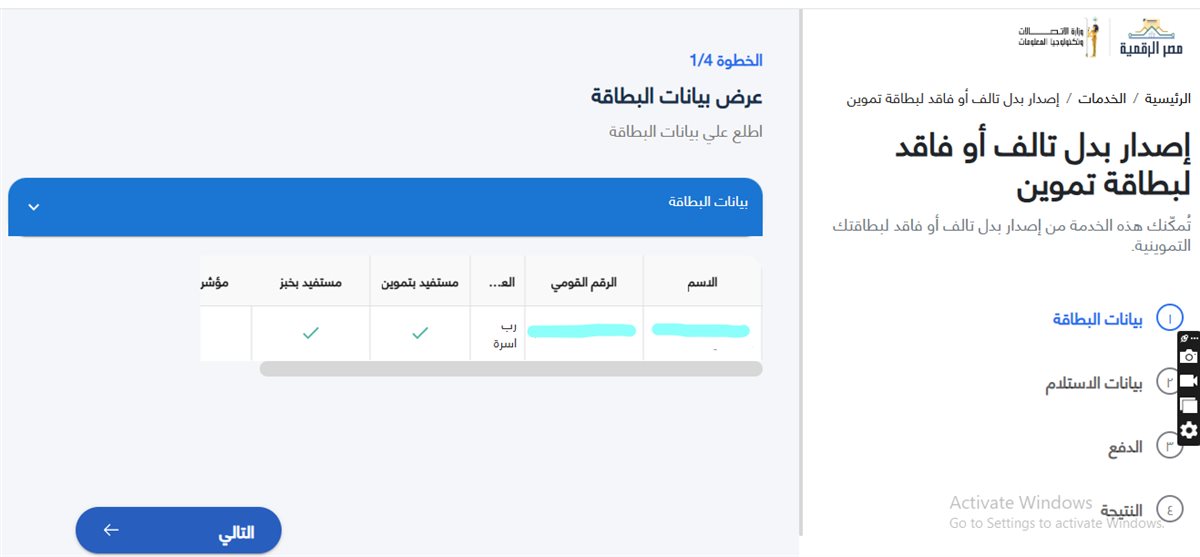Viewport: 1200px width, 557px height.
Task: Click the التالي next button
Action: (x=179, y=531)
